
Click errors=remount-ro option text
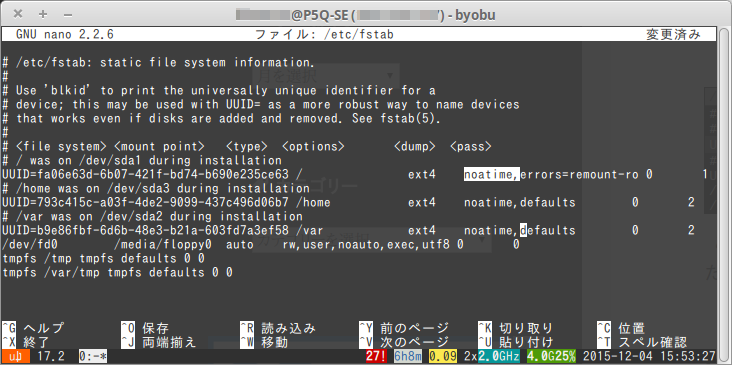coord(579,175)
